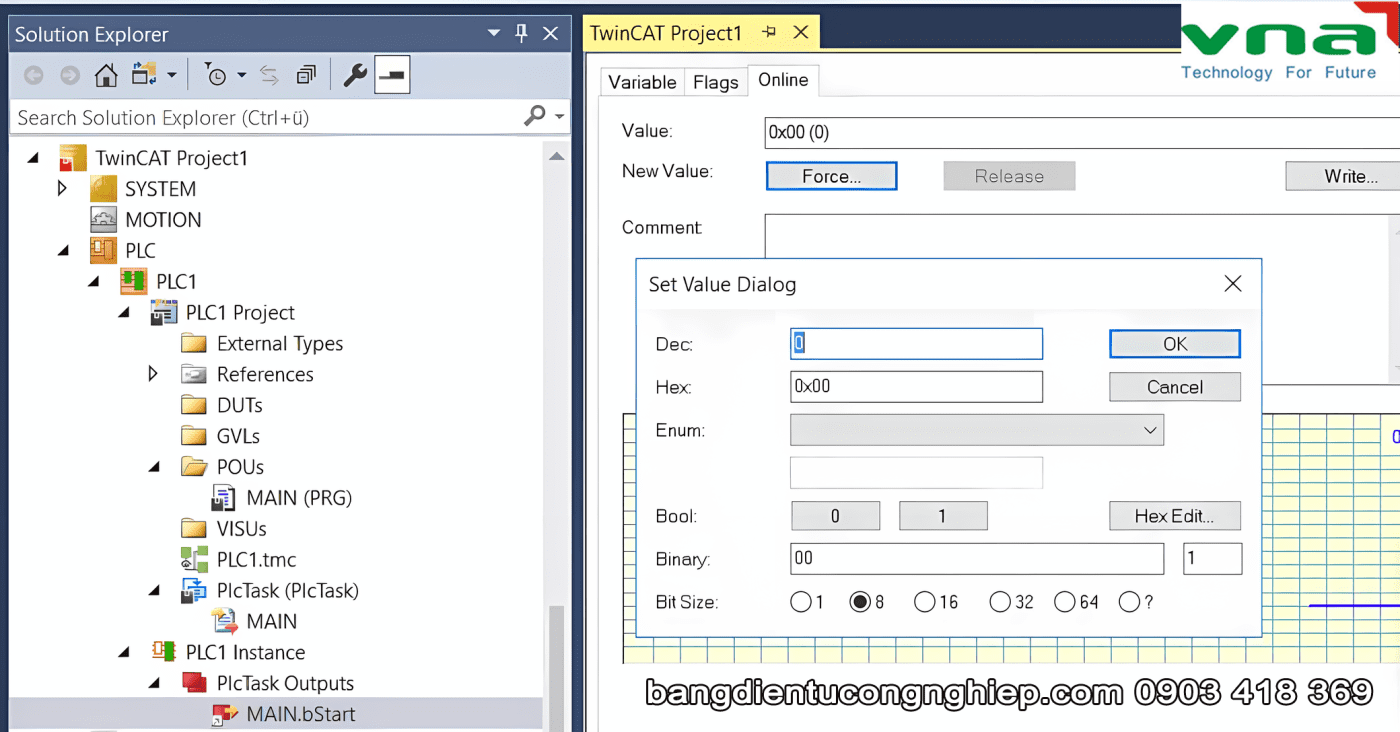Click the Solution Explorer search box
Screen dimensions: 1400x732
(x=265, y=117)
